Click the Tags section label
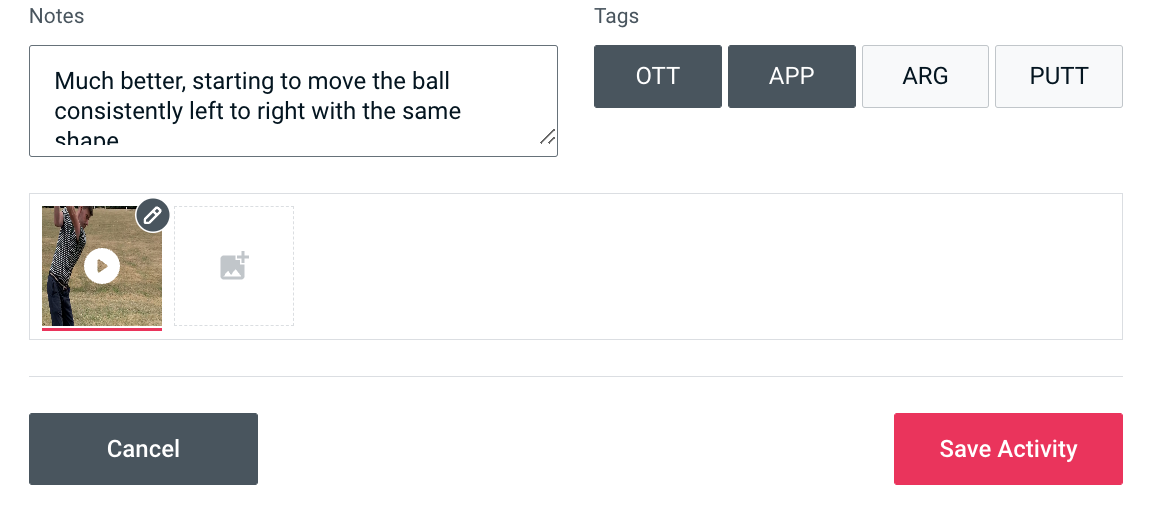 [616, 16]
